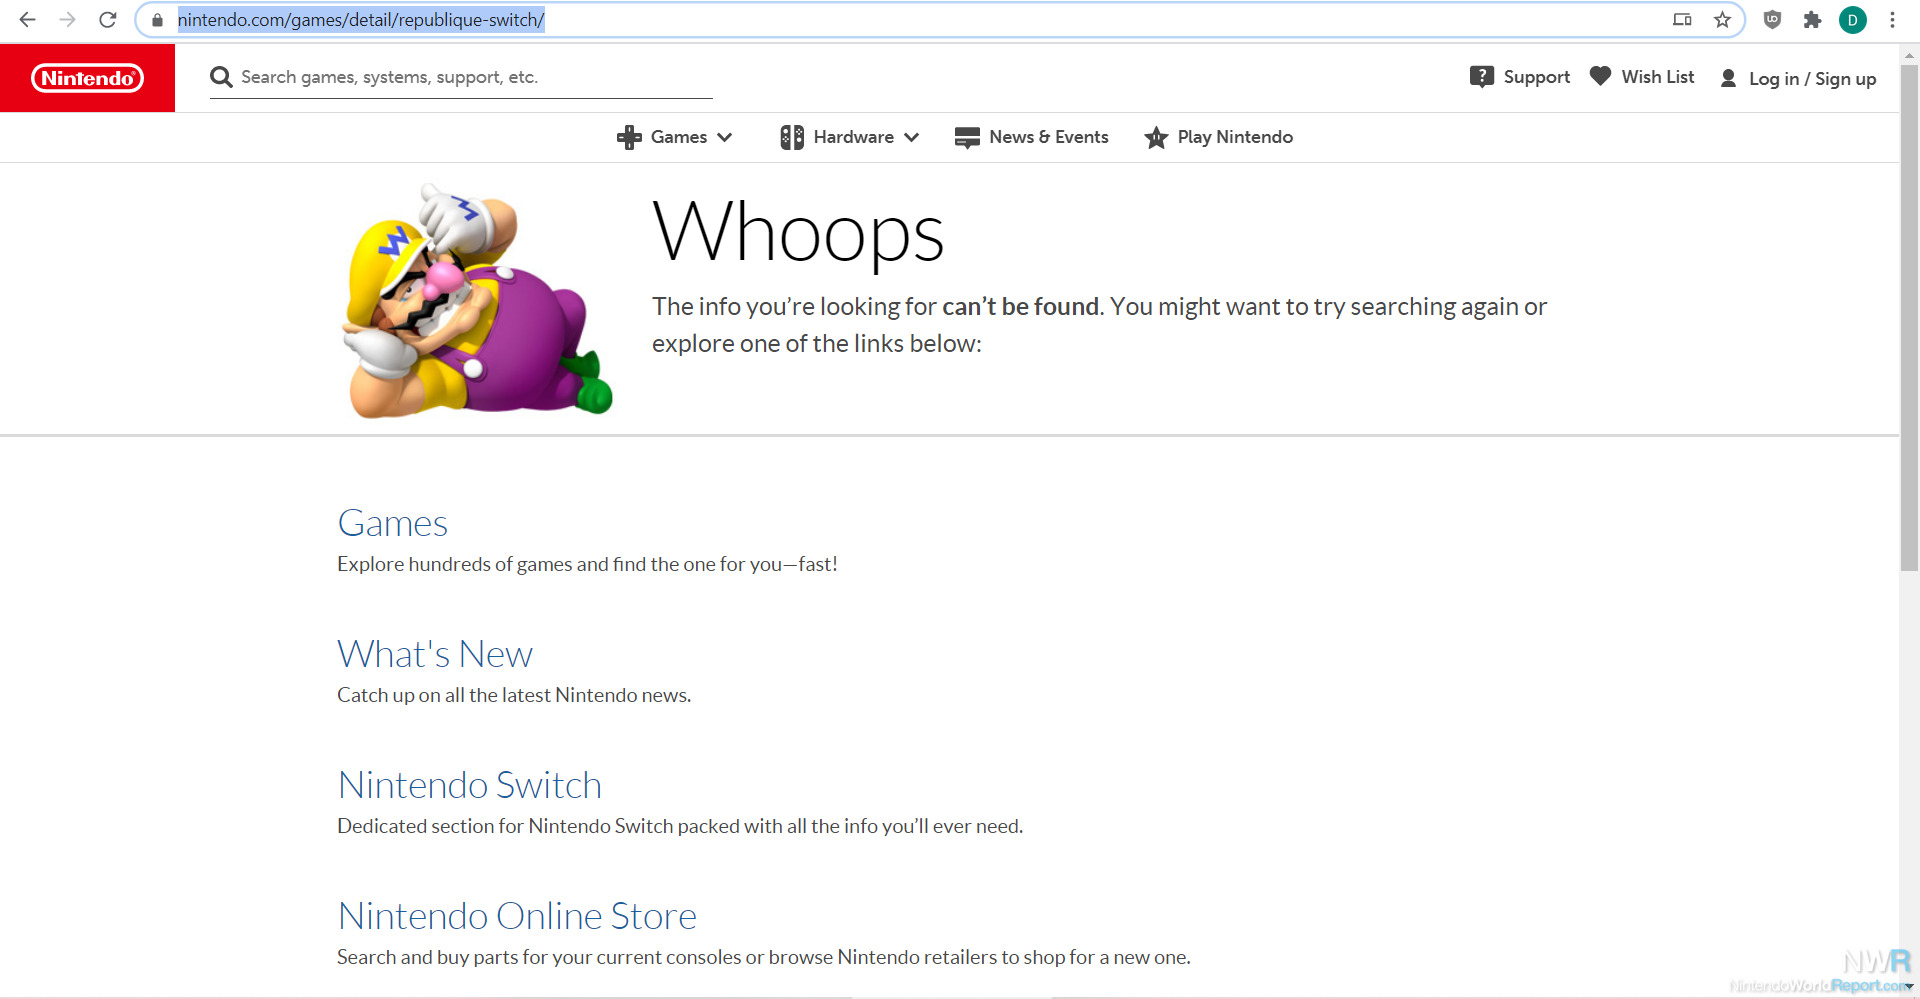Click the Hardware Joy-Con icon

[792, 137]
